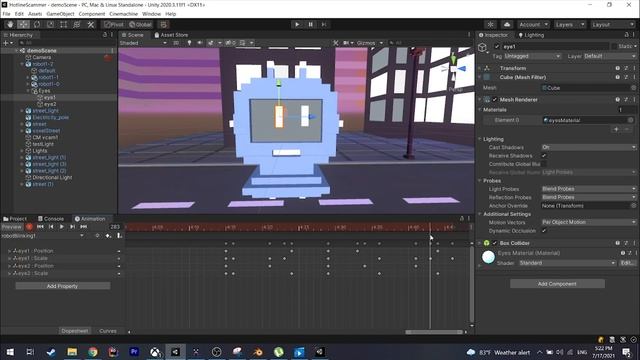This screenshot has height=360, width=640.
Task: Open the Shaded draw mode dropdown
Action: (143, 43)
